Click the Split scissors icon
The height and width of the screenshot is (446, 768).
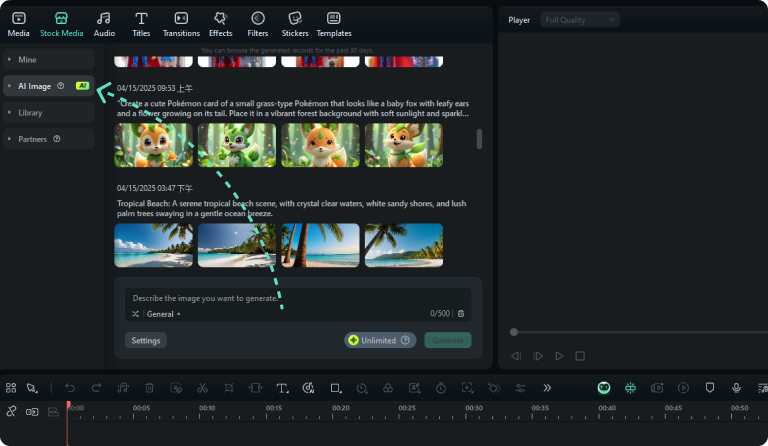[202, 388]
